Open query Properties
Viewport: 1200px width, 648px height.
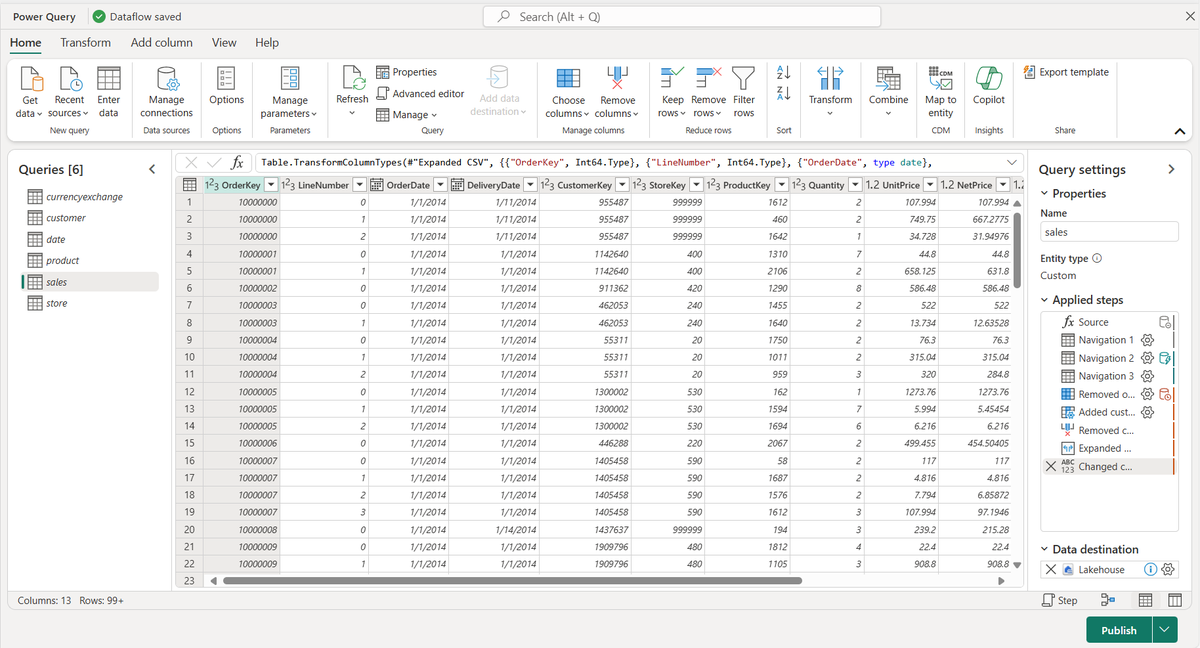click(x=406, y=72)
